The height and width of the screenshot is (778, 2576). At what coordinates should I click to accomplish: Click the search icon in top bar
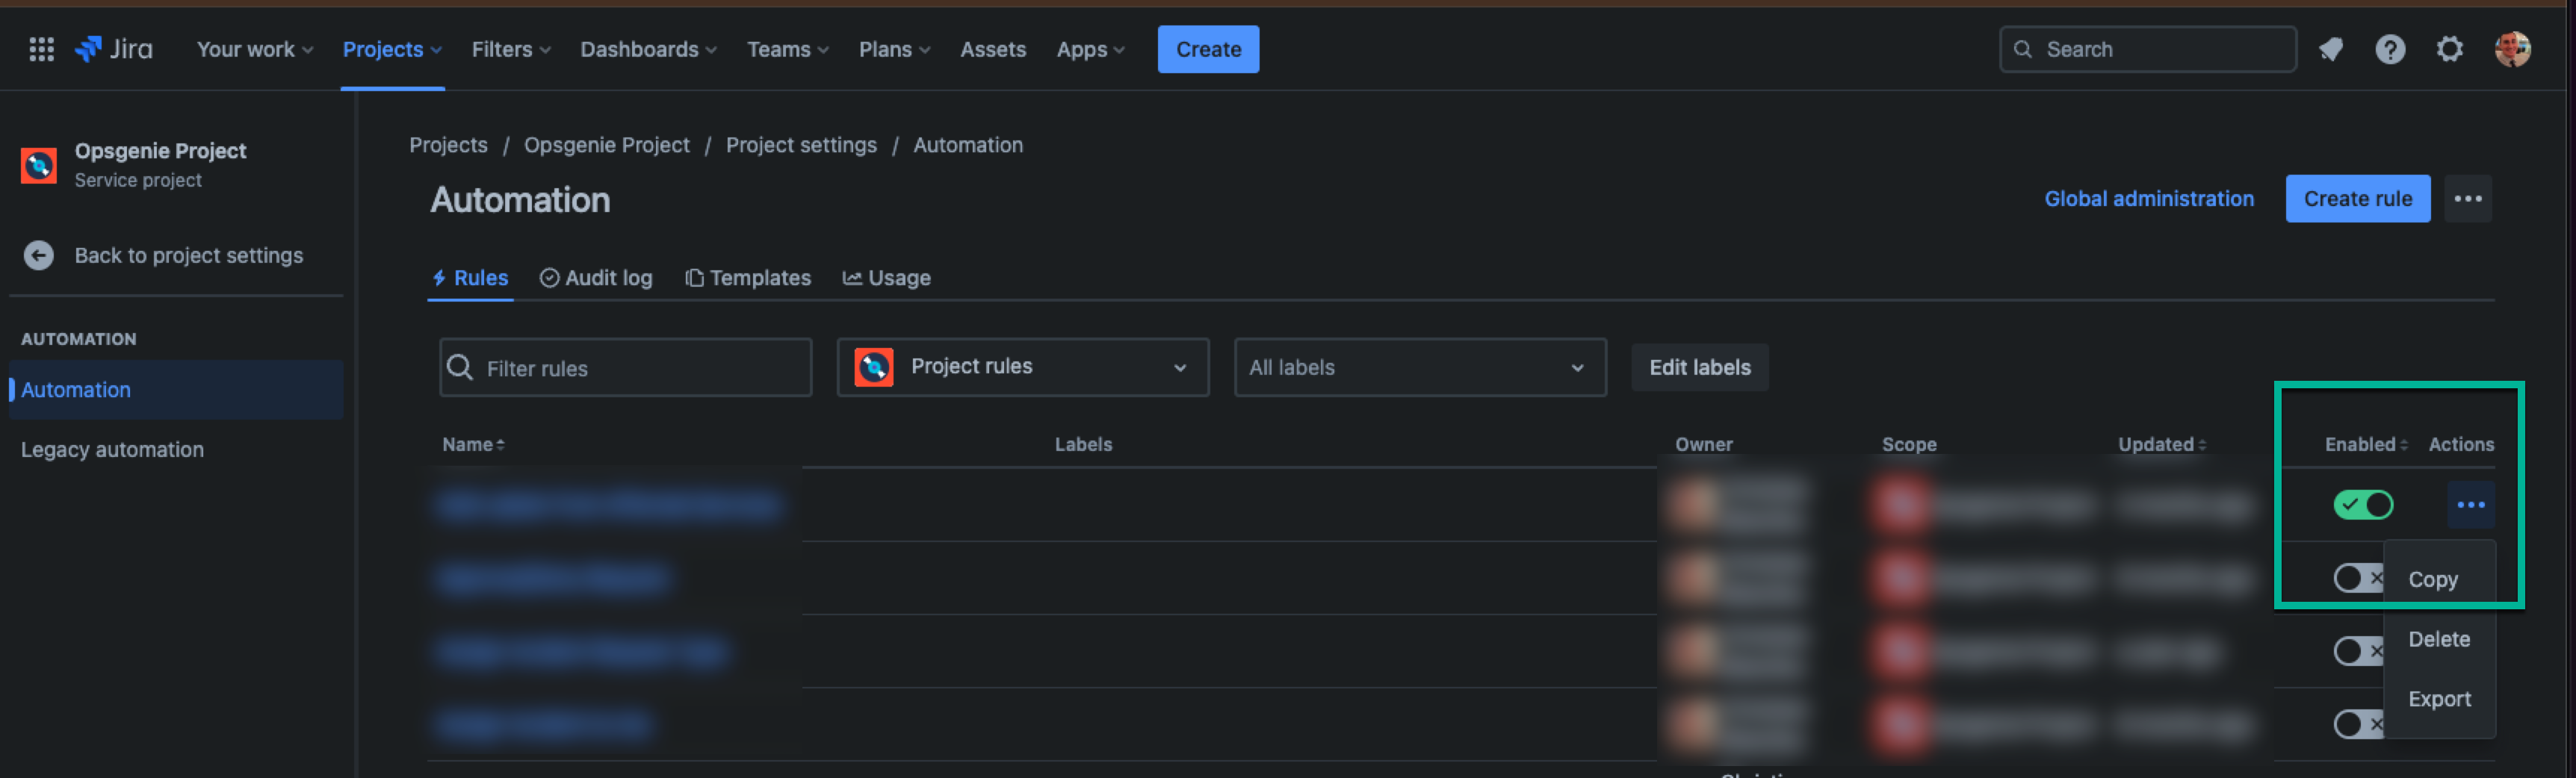pos(2022,49)
